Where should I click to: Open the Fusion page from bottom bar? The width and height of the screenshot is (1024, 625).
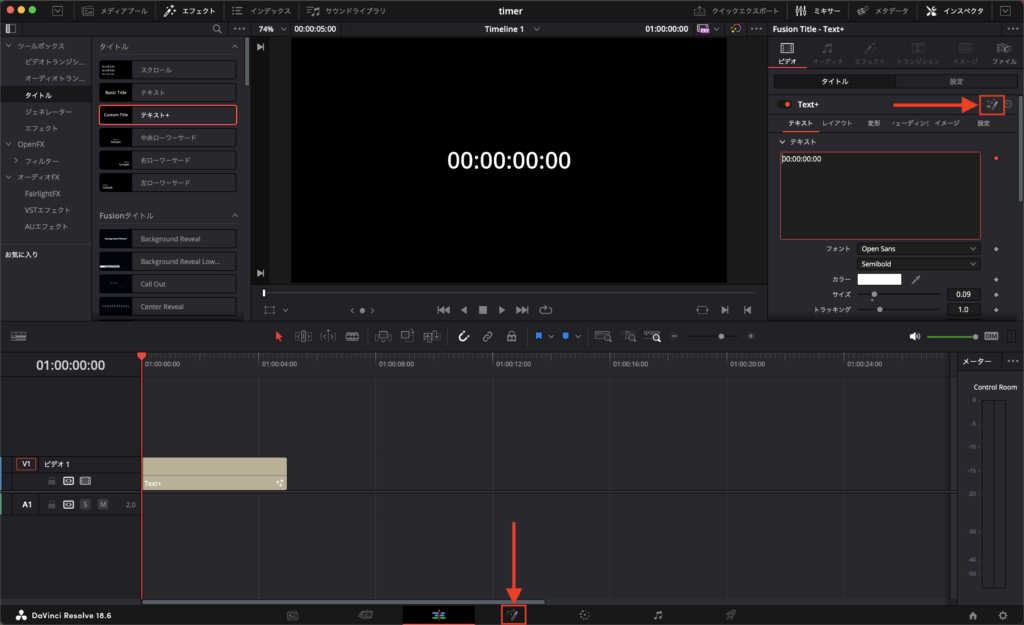point(514,614)
